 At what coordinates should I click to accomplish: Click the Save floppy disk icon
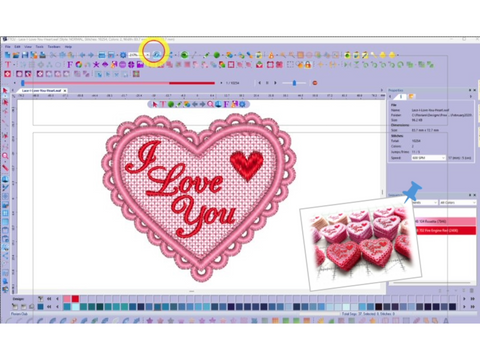[x=25, y=55]
